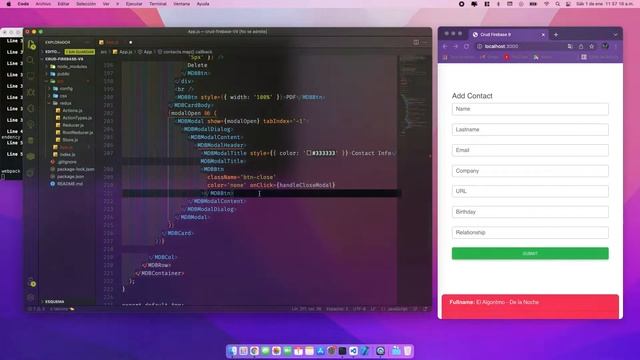
Task: Open index.js in the explorer
Action: tap(67, 155)
